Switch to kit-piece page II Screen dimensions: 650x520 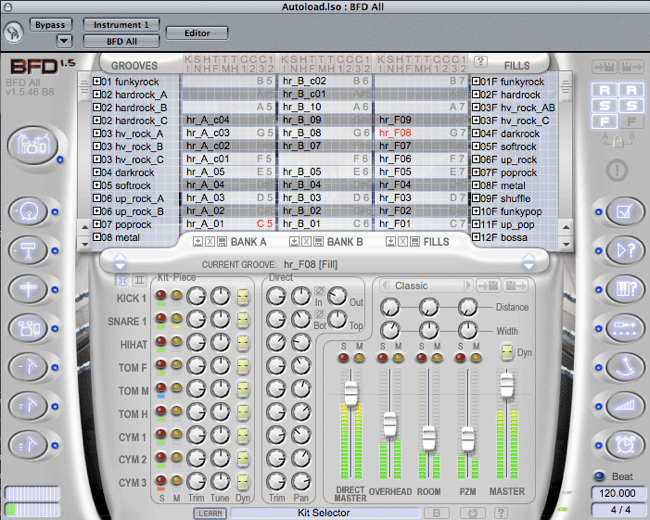click(x=139, y=281)
